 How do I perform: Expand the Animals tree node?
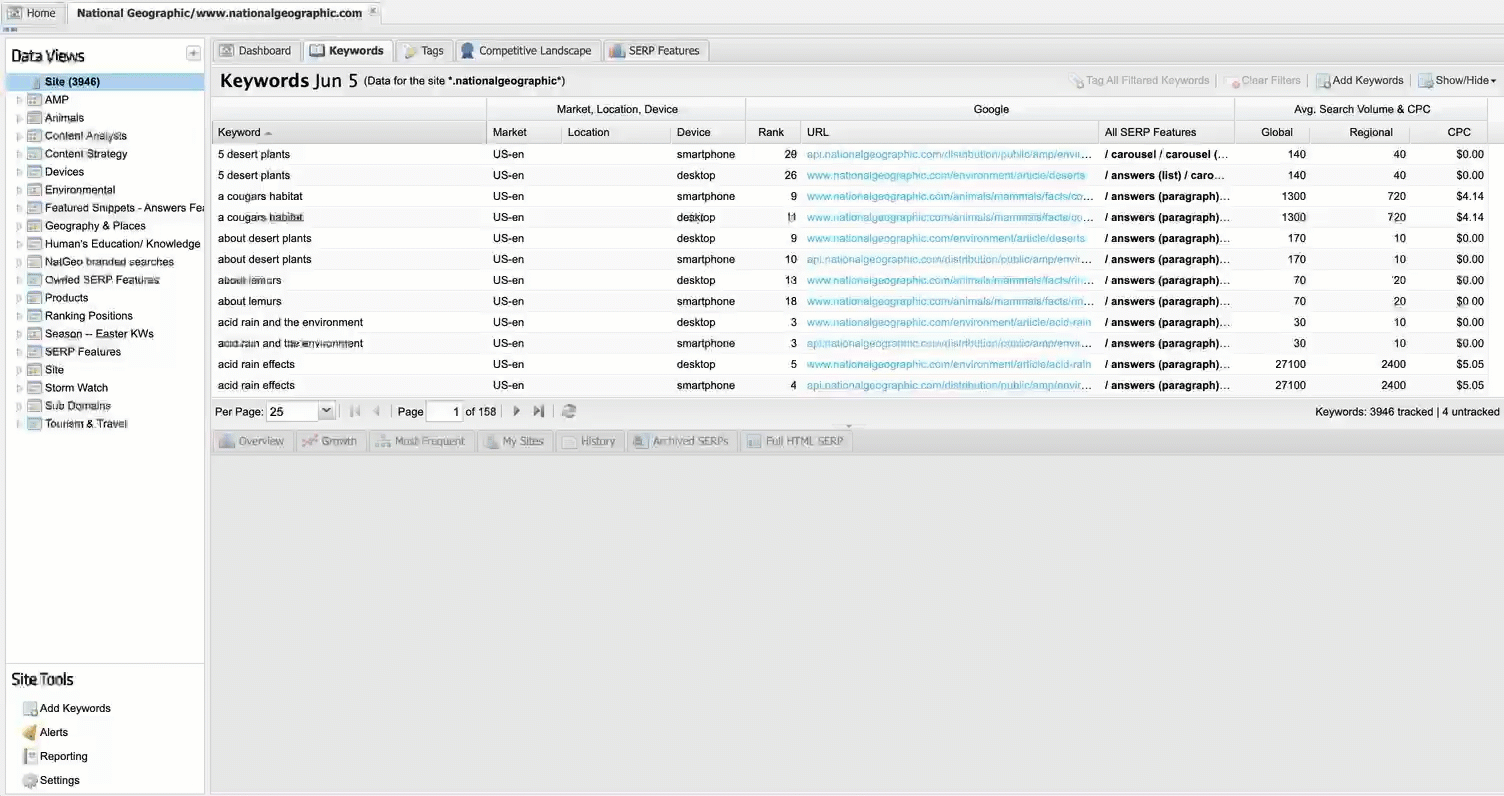click(x=19, y=118)
